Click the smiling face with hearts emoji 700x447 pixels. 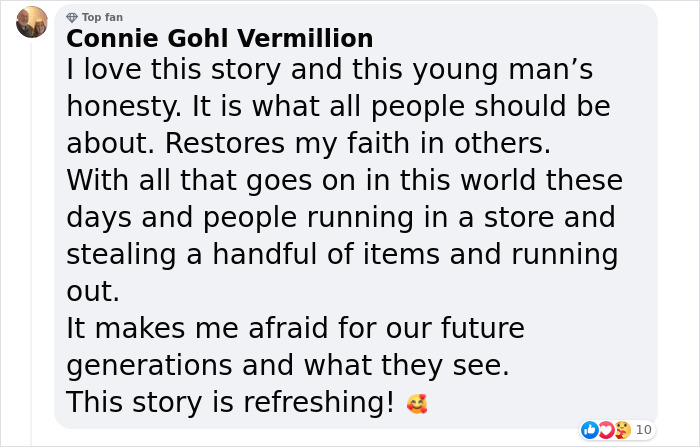click(x=417, y=404)
